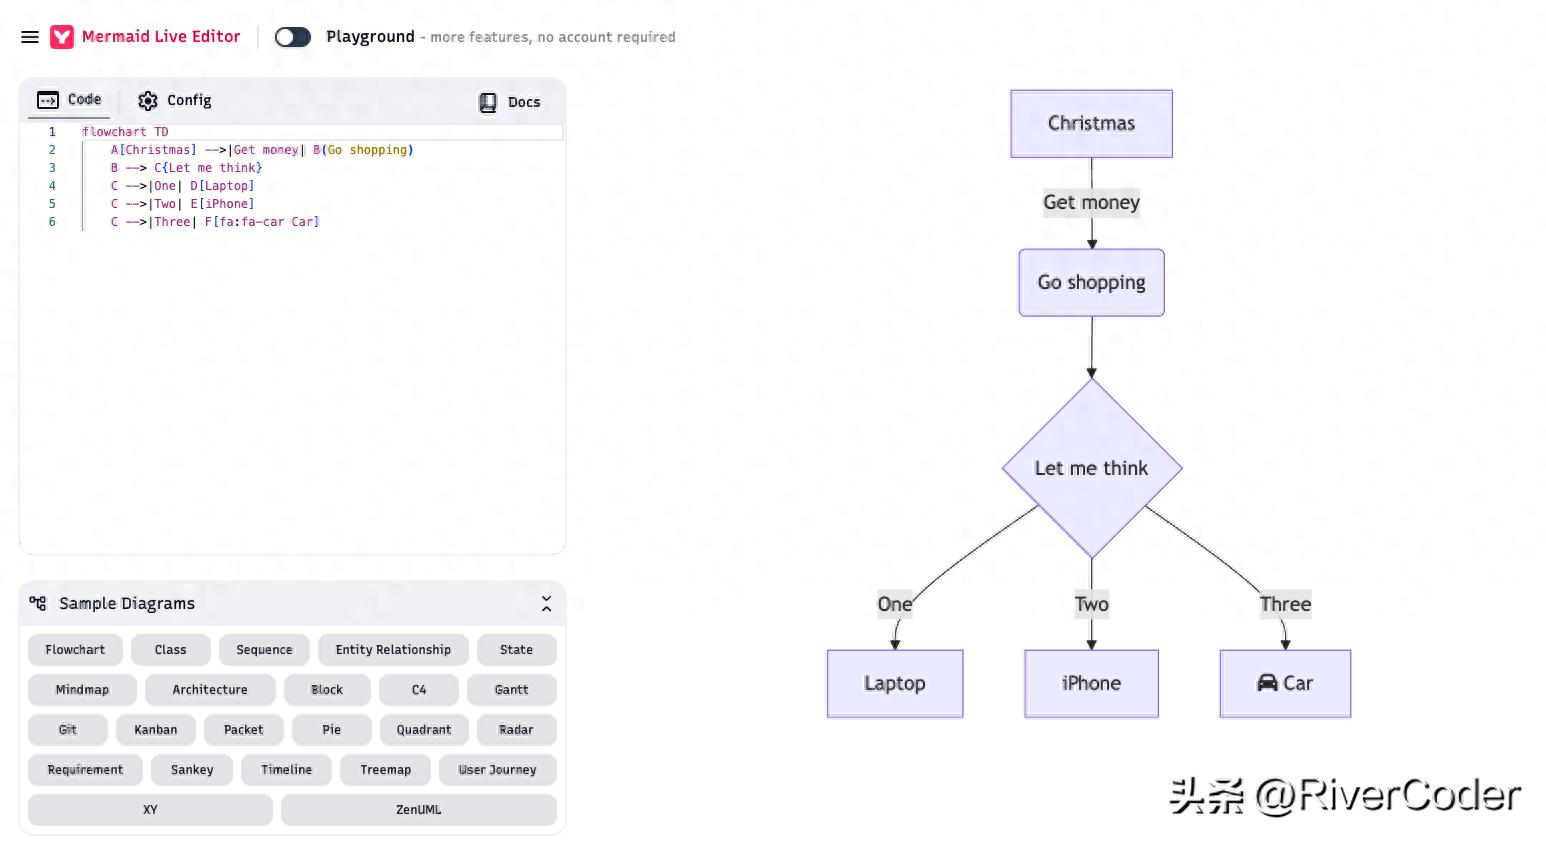Image resolution: width=1546 pixels, height=842 pixels.
Task: Click line 1 in code editor
Action: [300, 132]
